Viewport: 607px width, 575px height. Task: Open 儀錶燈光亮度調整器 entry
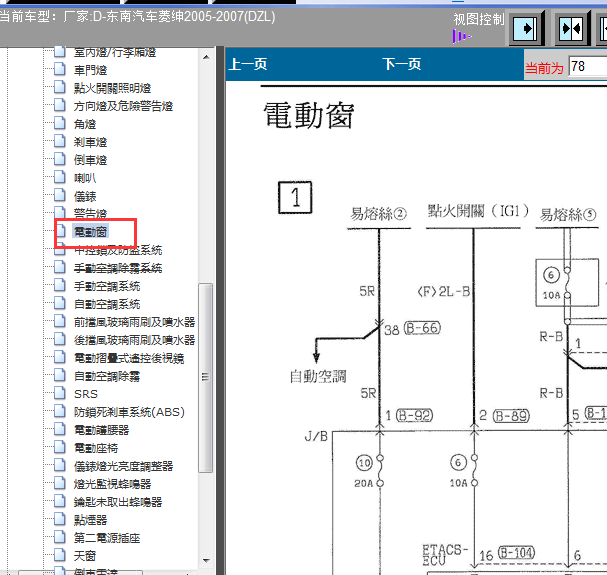click(123, 466)
